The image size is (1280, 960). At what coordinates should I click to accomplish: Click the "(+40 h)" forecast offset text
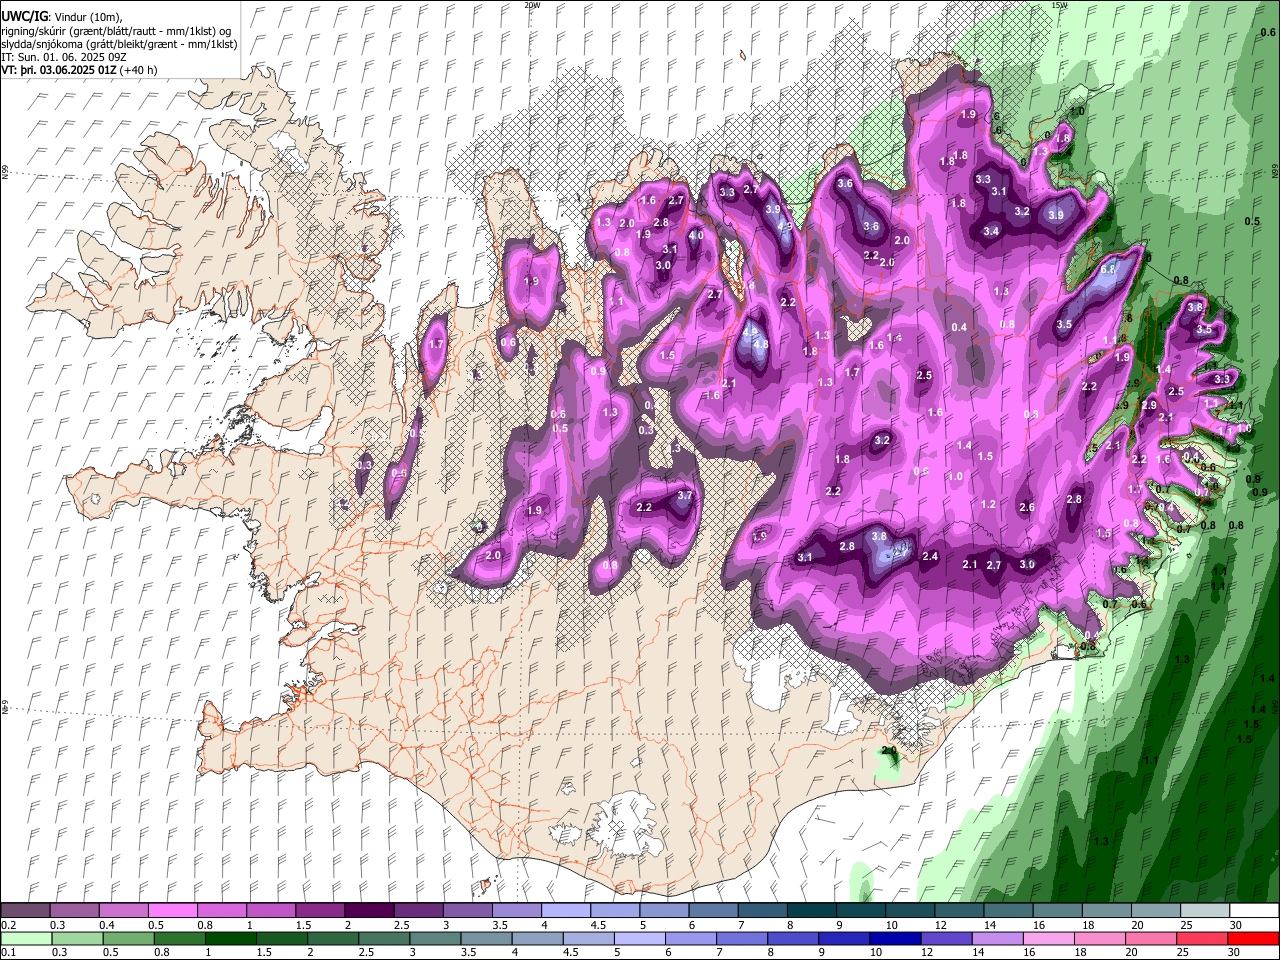[139, 71]
